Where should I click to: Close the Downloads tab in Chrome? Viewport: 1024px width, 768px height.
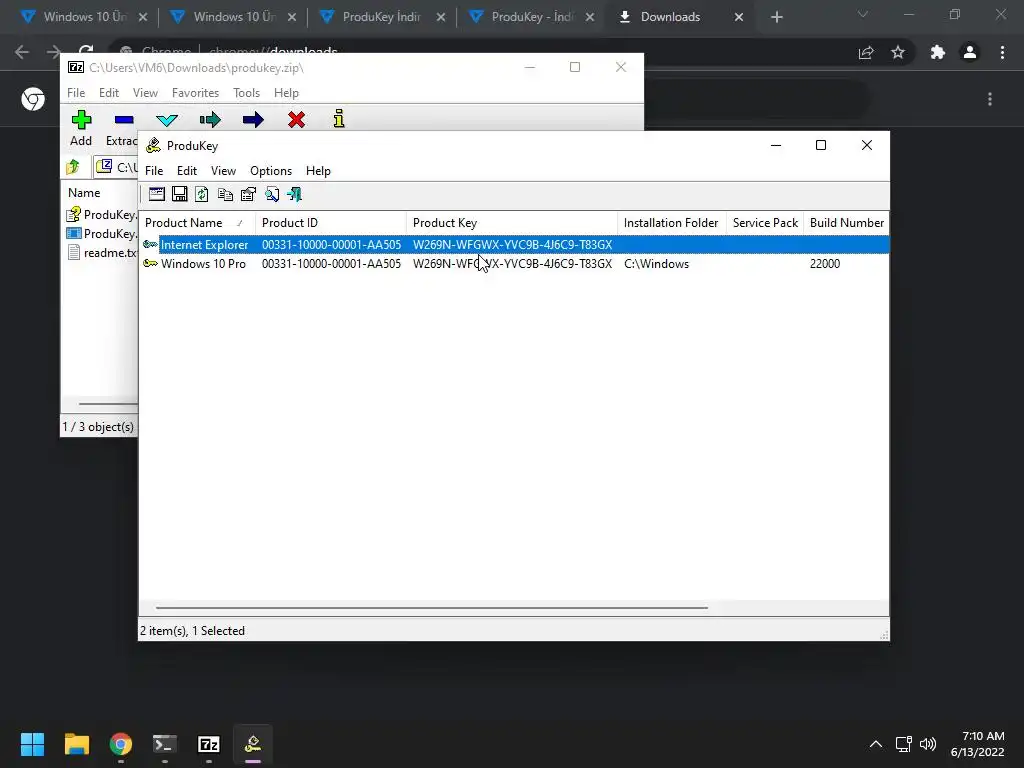click(739, 17)
